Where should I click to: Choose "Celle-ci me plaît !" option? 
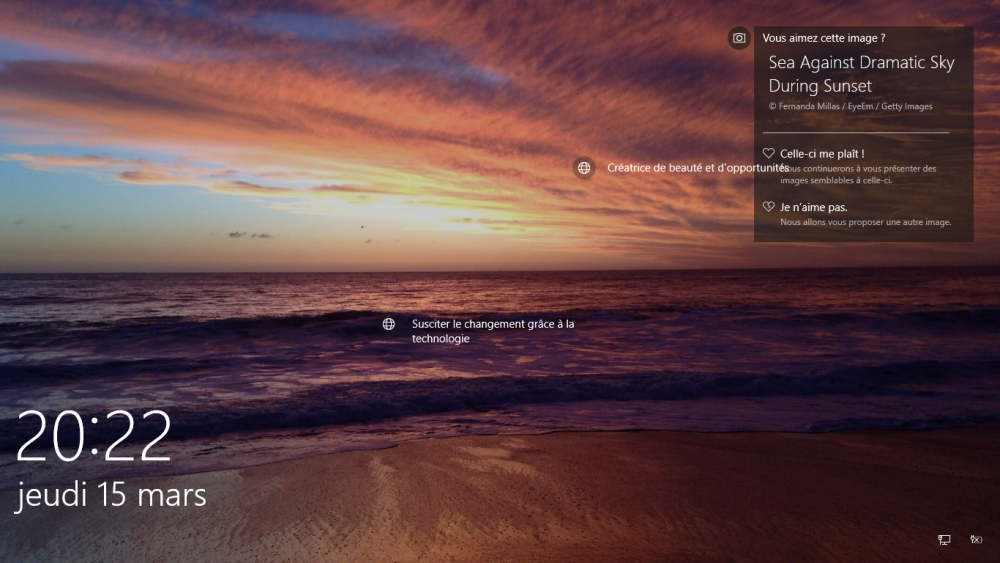coord(822,154)
